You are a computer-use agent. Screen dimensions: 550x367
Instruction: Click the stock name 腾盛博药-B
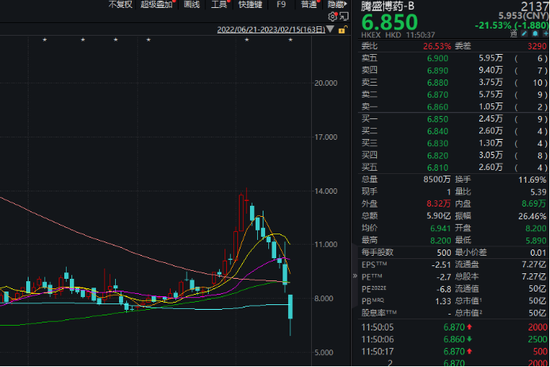388,6
